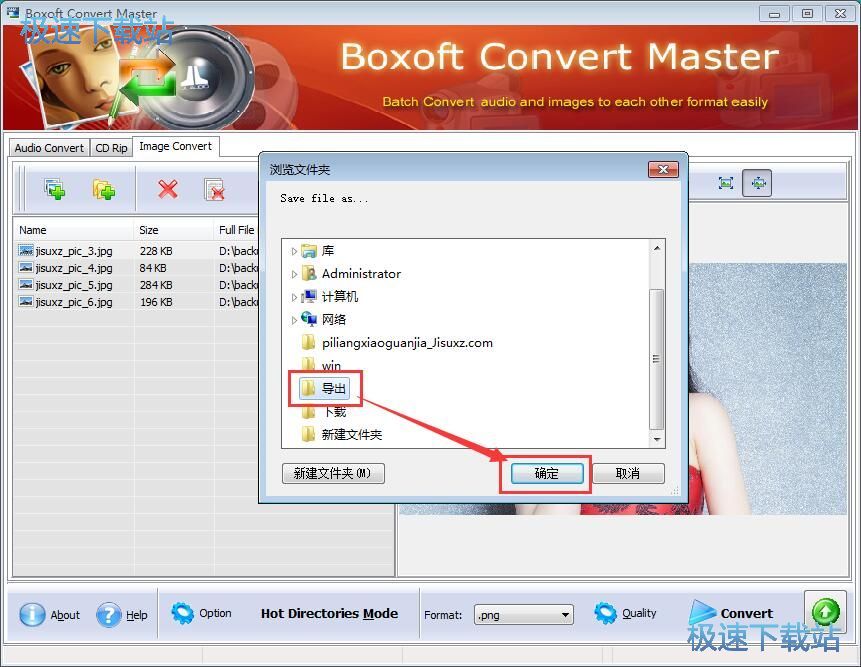
Task: Open the About info icon
Action: [32, 615]
